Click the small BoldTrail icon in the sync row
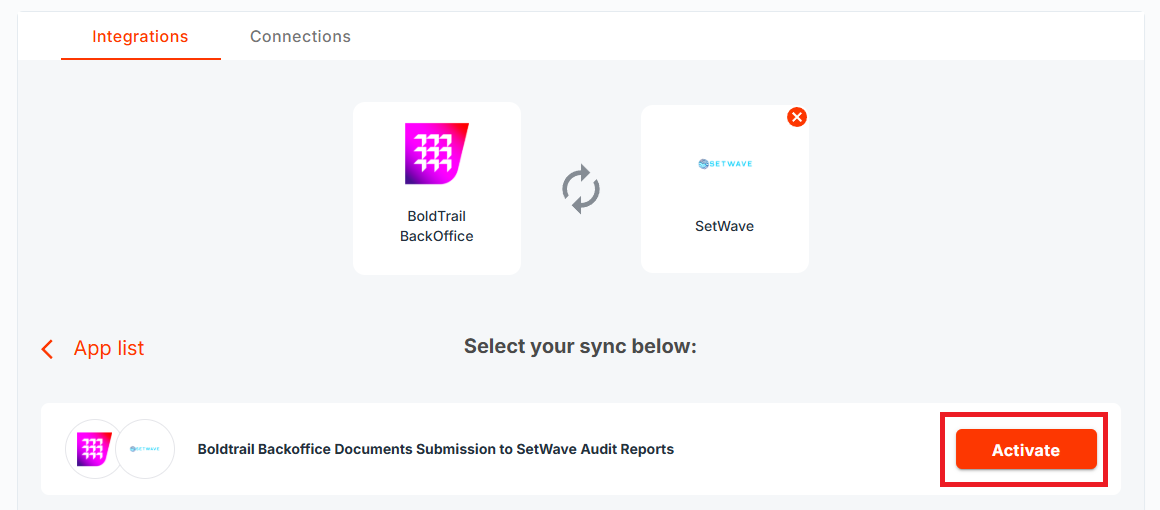The width and height of the screenshot is (1160, 510). click(x=95, y=449)
